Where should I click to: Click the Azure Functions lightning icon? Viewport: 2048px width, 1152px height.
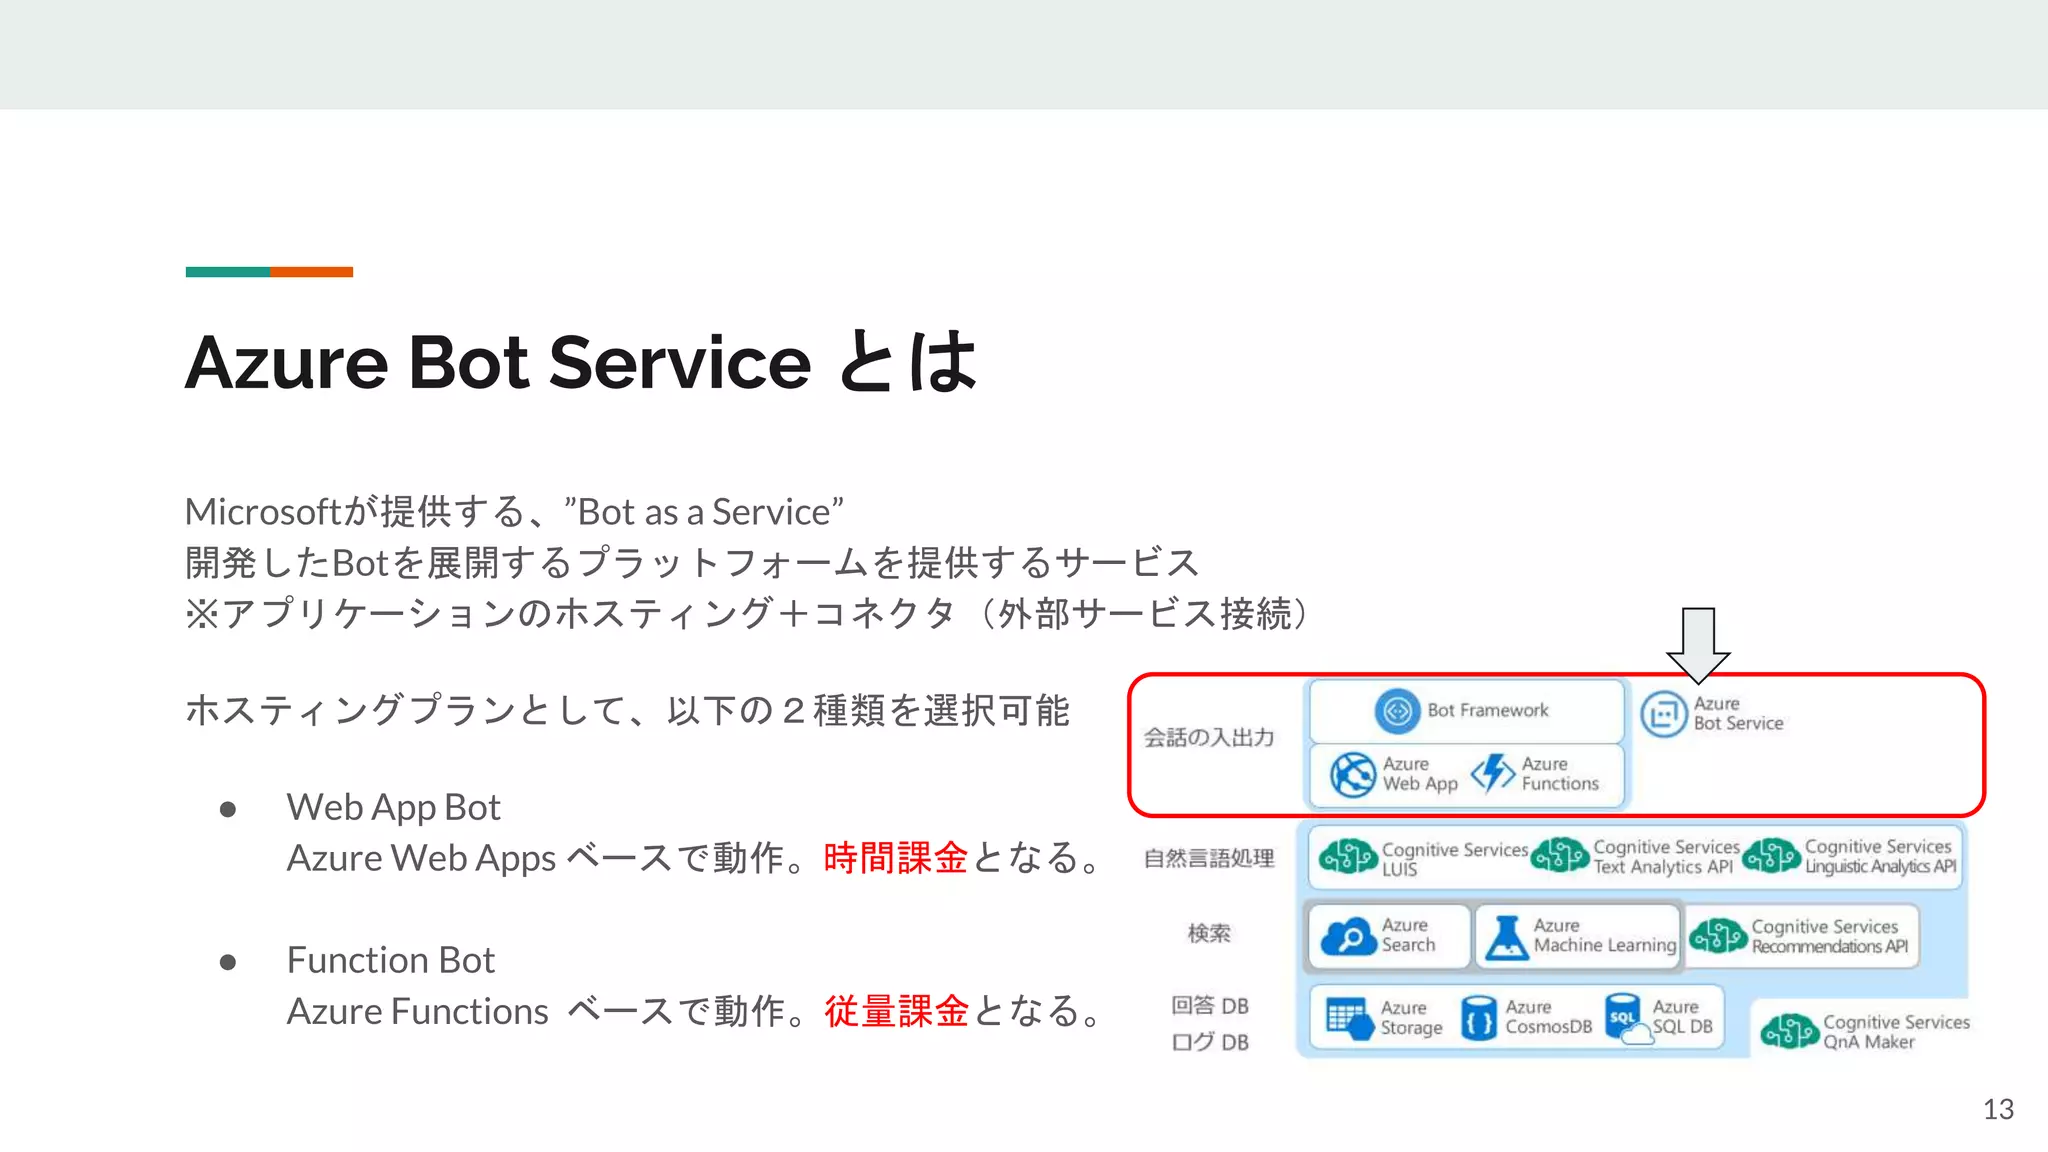[x=1492, y=773]
